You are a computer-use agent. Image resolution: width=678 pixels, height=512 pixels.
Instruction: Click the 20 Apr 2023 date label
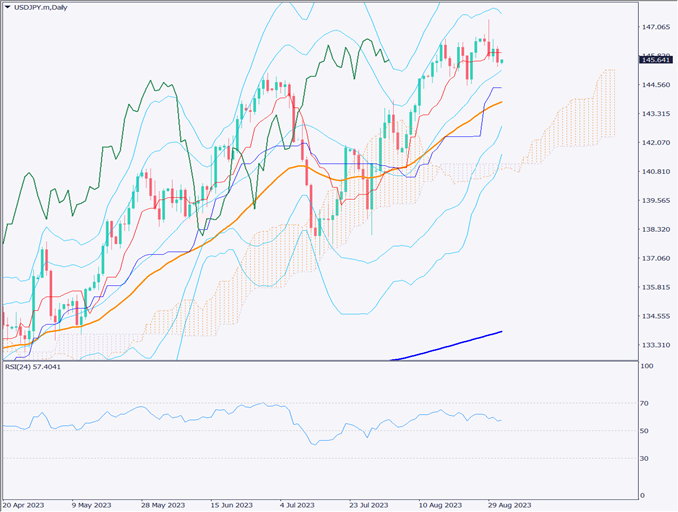click(x=24, y=504)
